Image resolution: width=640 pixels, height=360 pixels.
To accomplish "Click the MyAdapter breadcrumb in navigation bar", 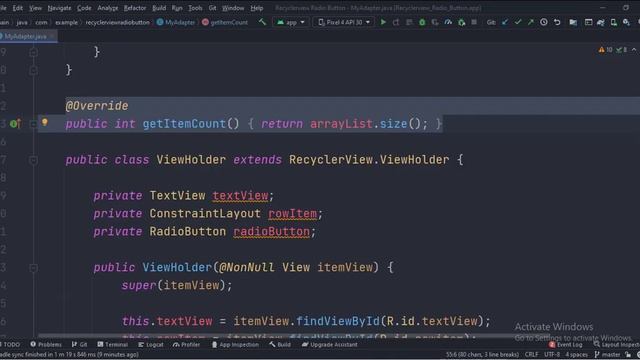I will coord(176,22).
